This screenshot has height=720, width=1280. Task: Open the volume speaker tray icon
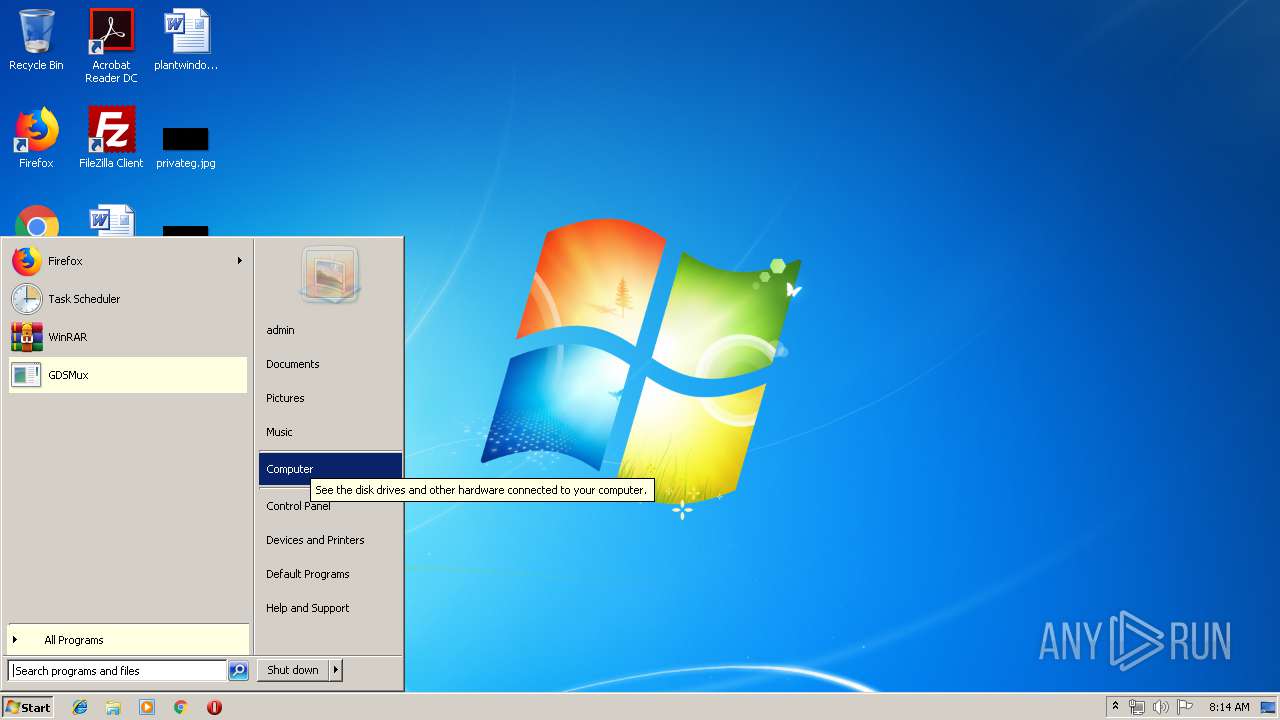pyautogui.click(x=1160, y=707)
